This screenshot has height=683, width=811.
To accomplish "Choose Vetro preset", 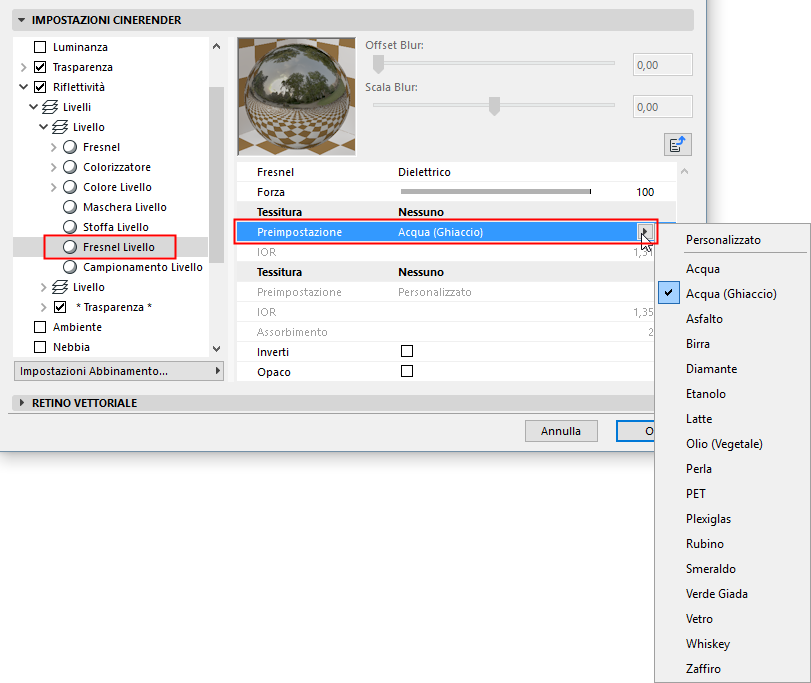I will click(x=732, y=619).
